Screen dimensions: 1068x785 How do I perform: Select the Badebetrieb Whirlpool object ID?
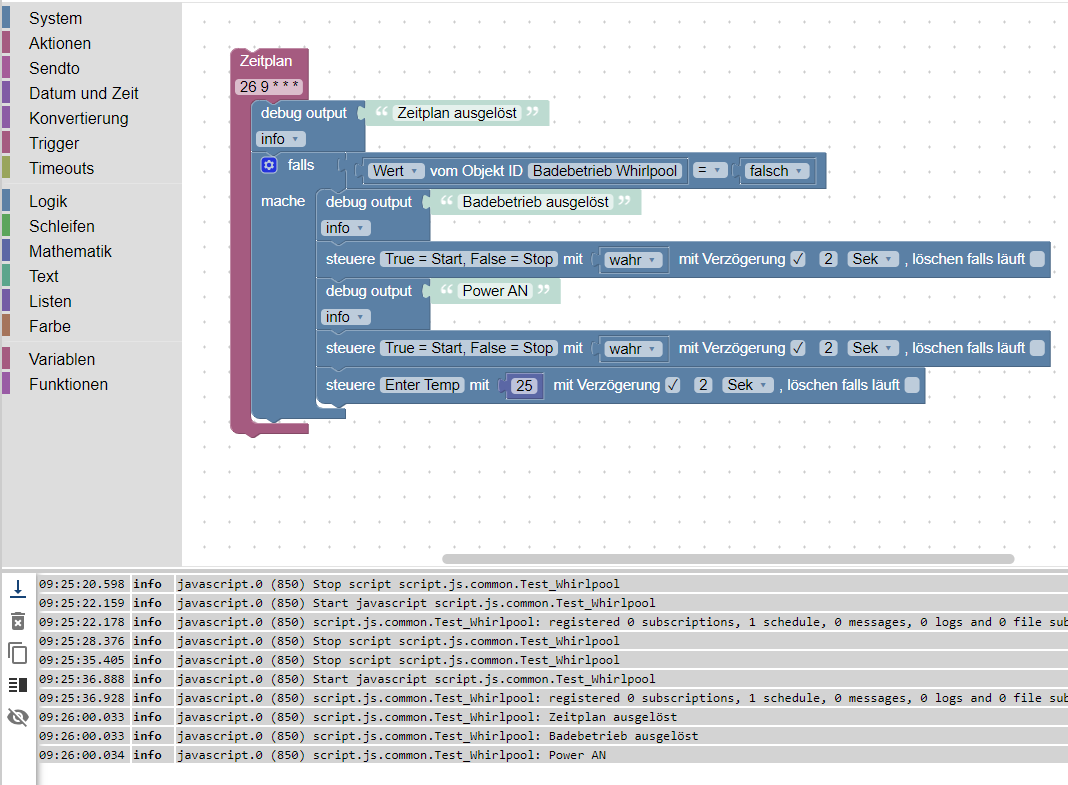click(605, 171)
